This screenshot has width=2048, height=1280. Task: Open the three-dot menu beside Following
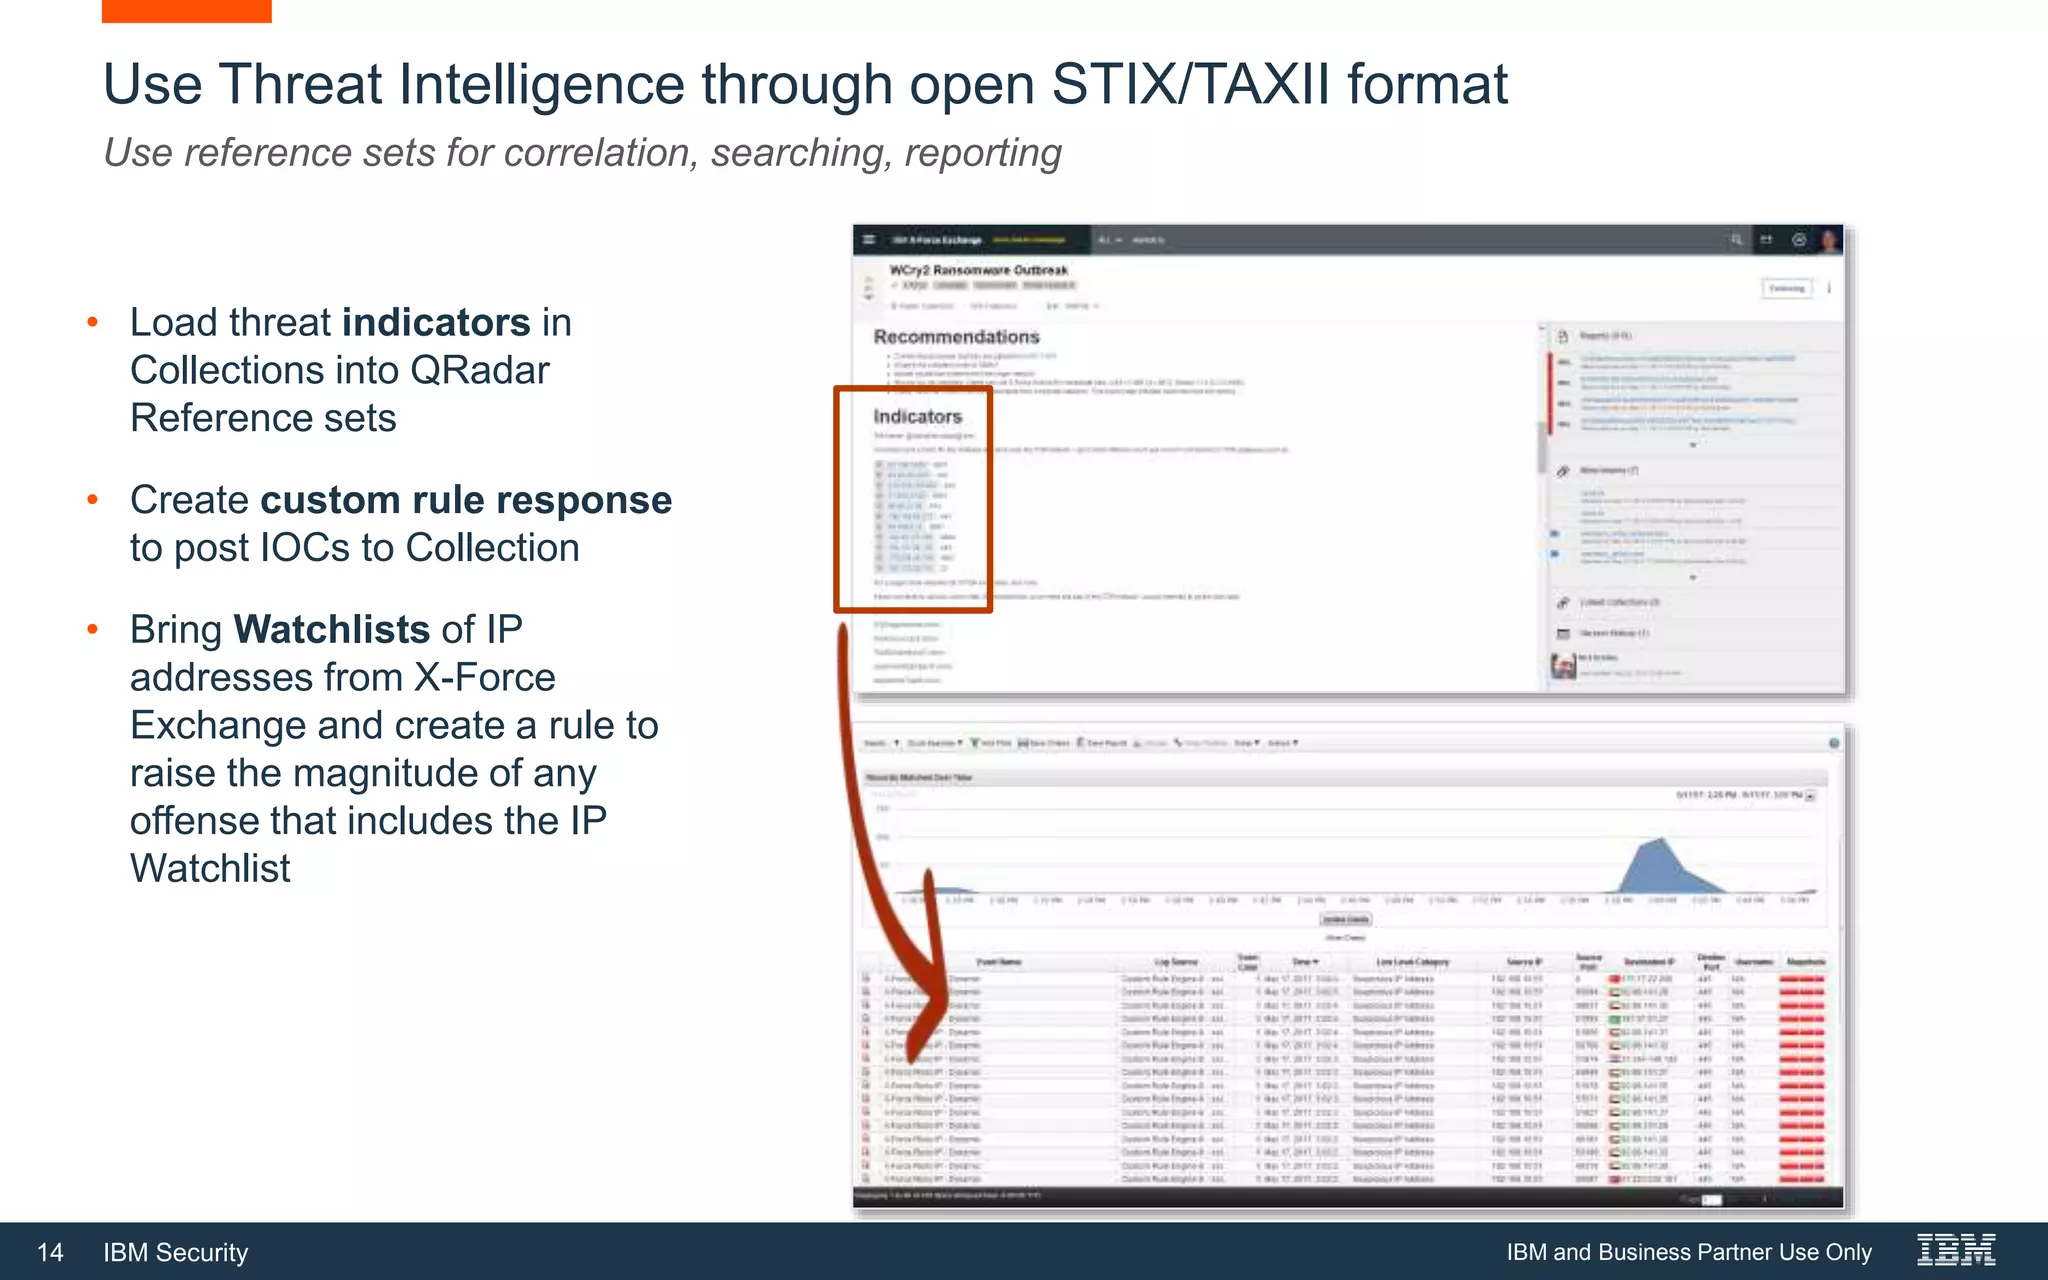coord(1829,288)
